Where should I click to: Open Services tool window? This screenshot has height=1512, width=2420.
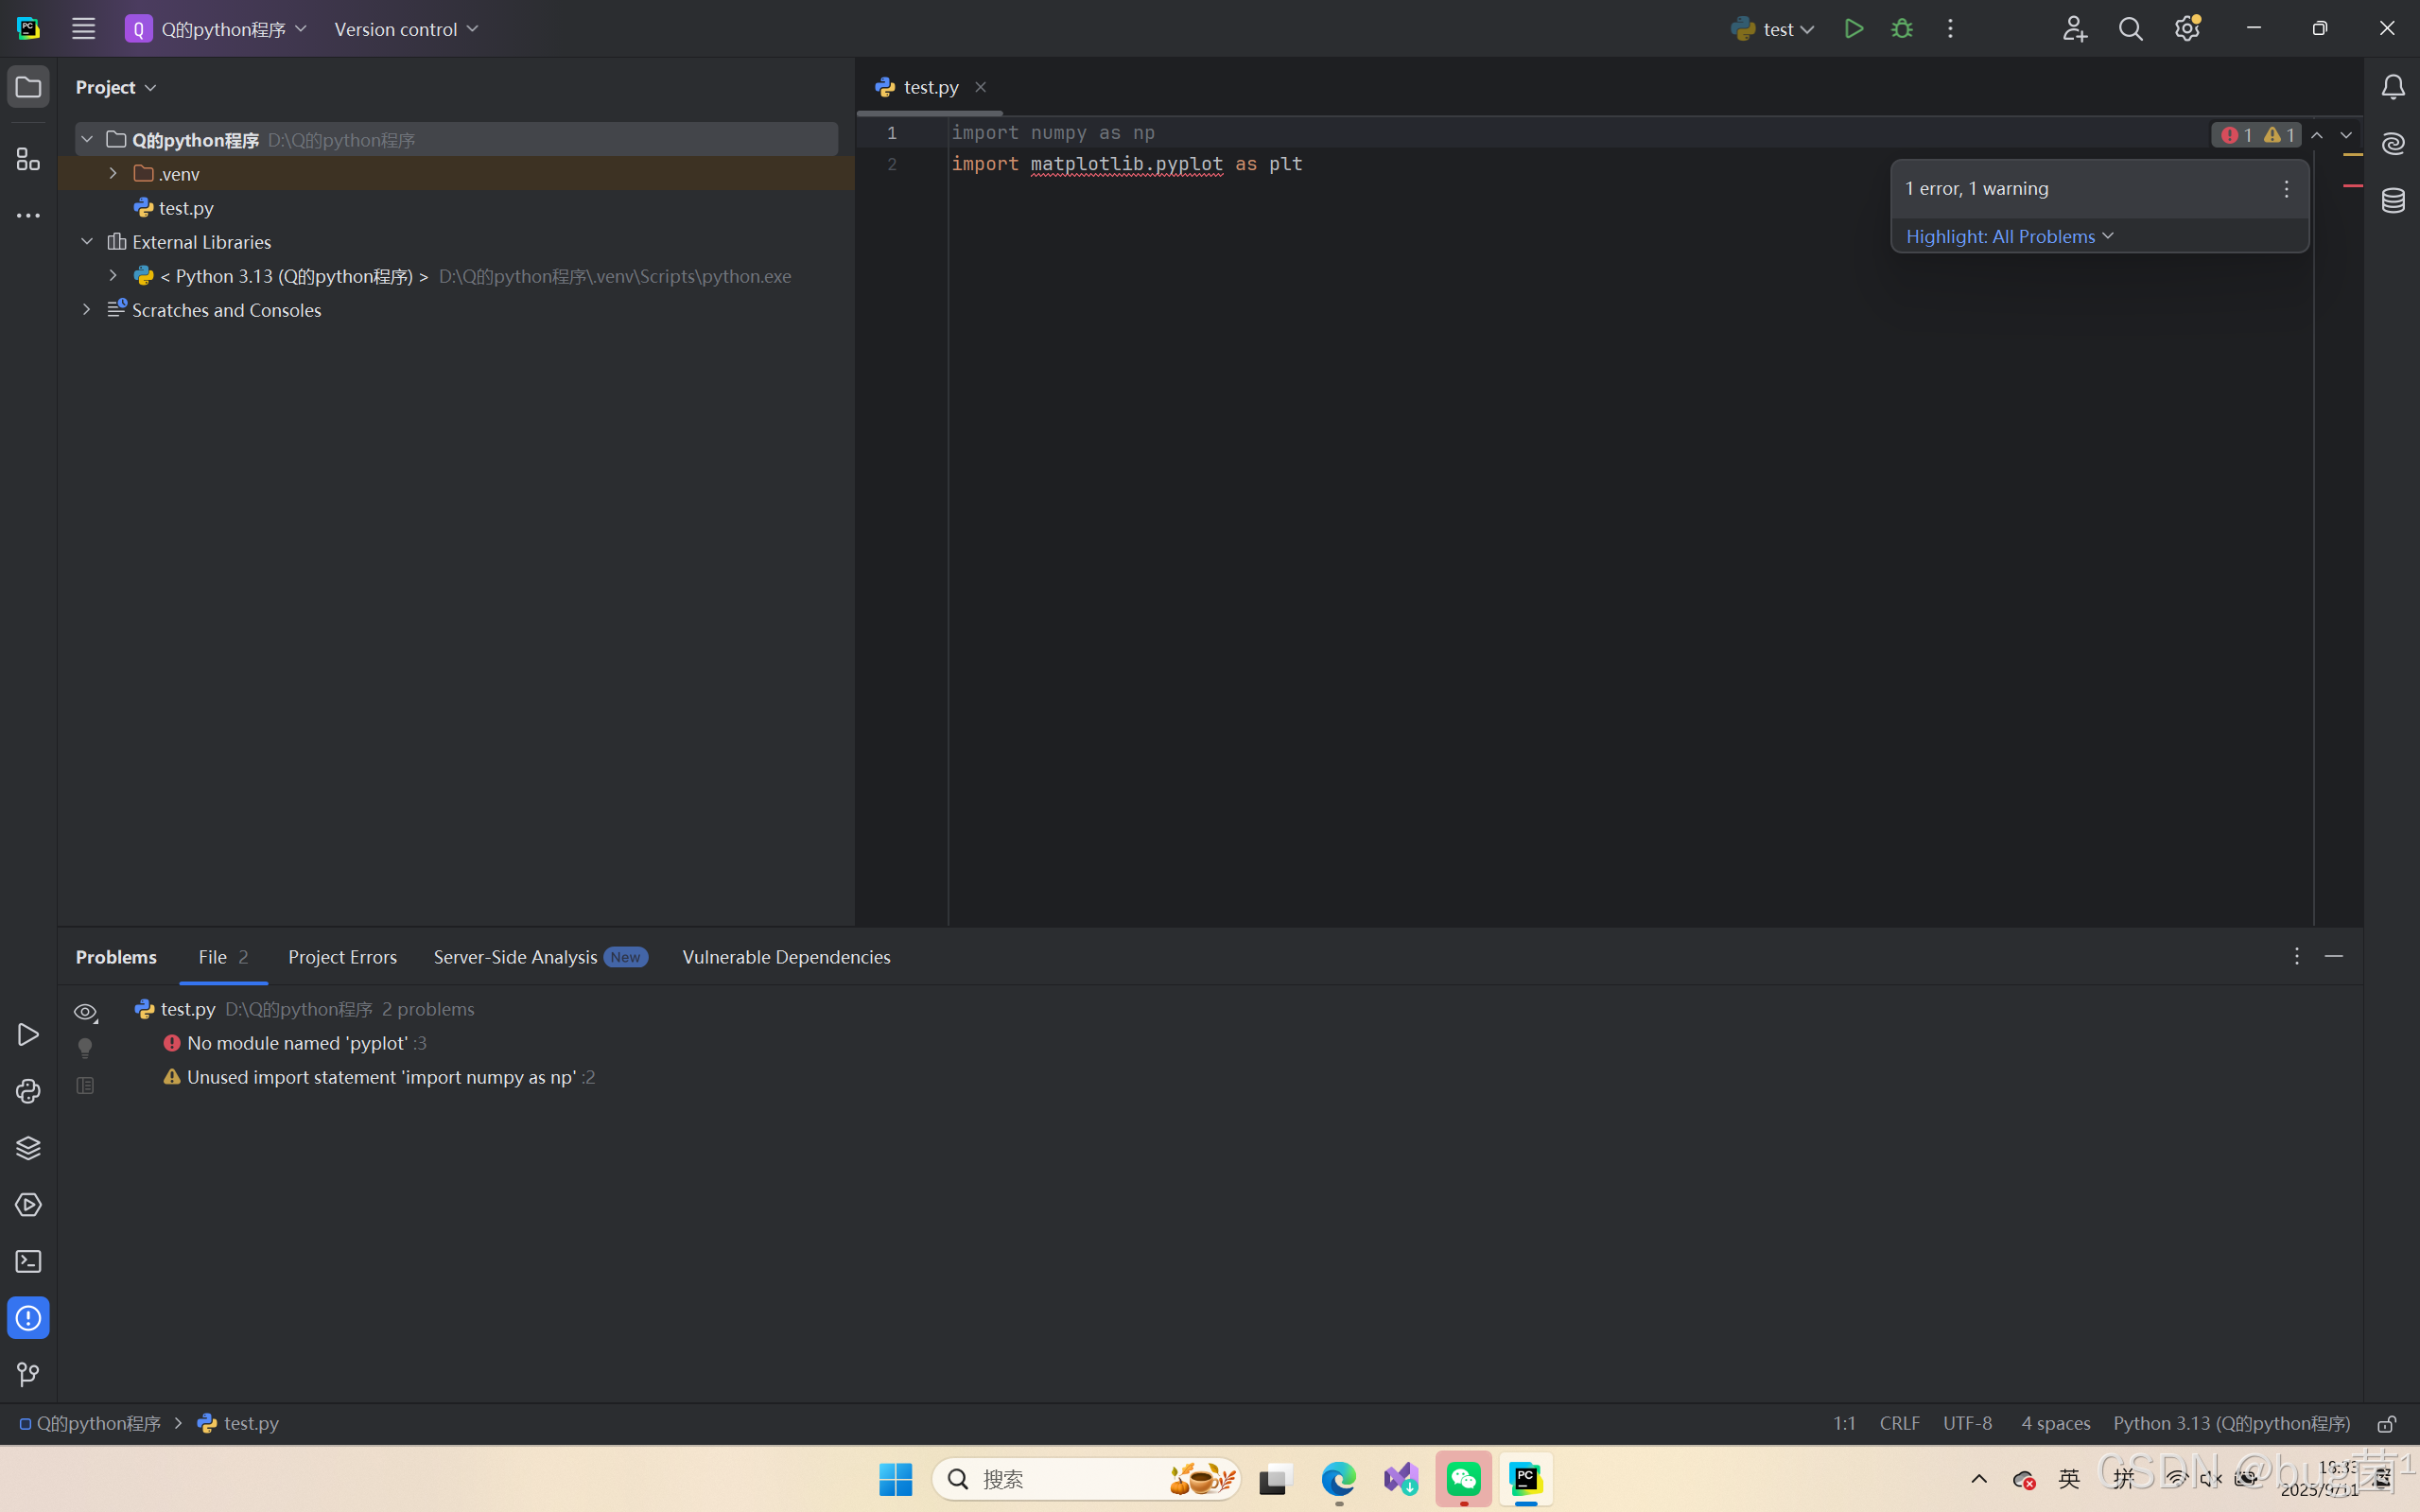pos(28,1205)
